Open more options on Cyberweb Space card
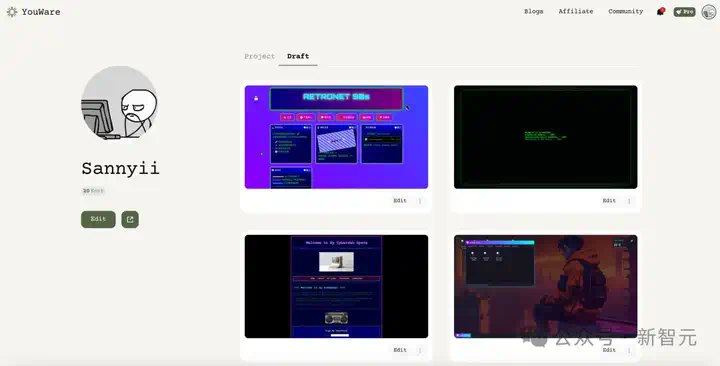The width and height of the screenshot is (720, 366). click(420, 350)
